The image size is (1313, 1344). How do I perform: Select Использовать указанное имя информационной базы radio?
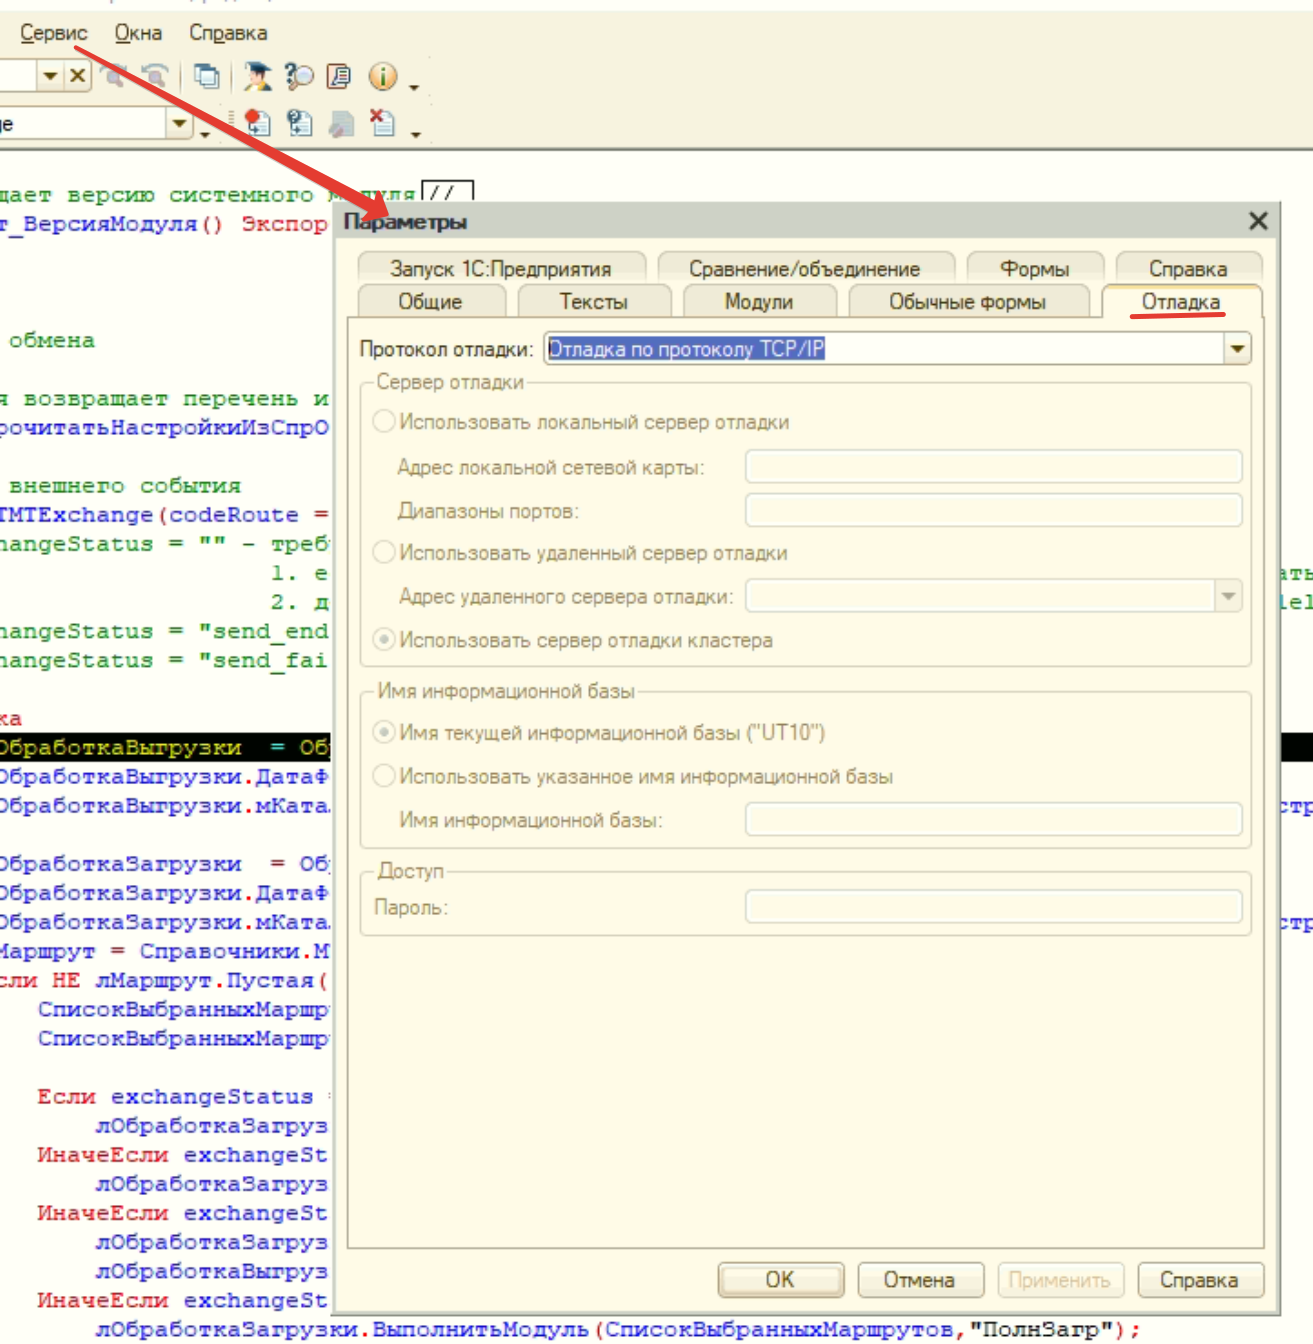coord(383,776)
